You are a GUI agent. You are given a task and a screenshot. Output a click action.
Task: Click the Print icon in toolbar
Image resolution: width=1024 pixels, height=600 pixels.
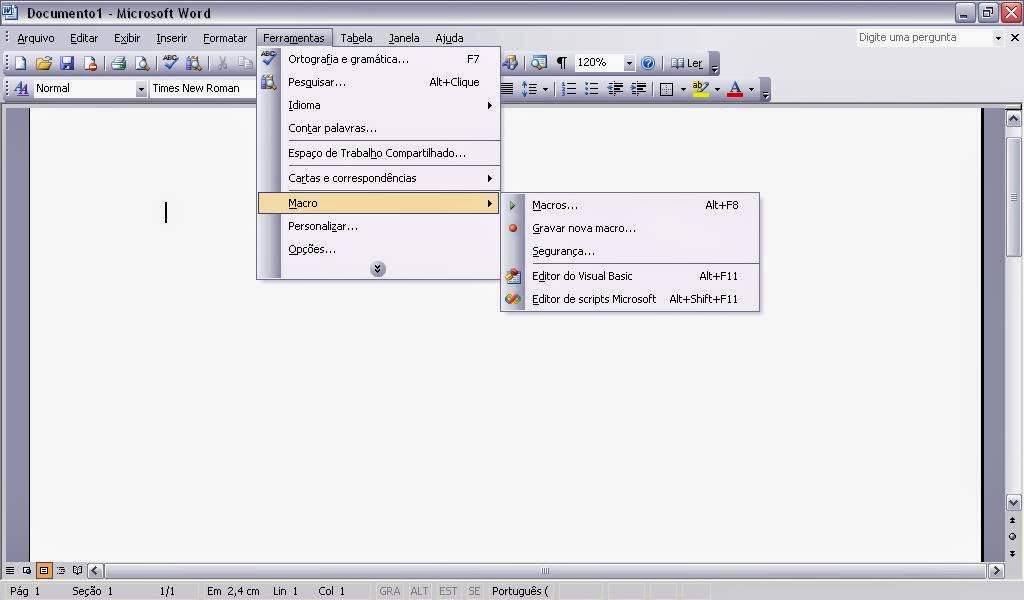click(118, 63)
